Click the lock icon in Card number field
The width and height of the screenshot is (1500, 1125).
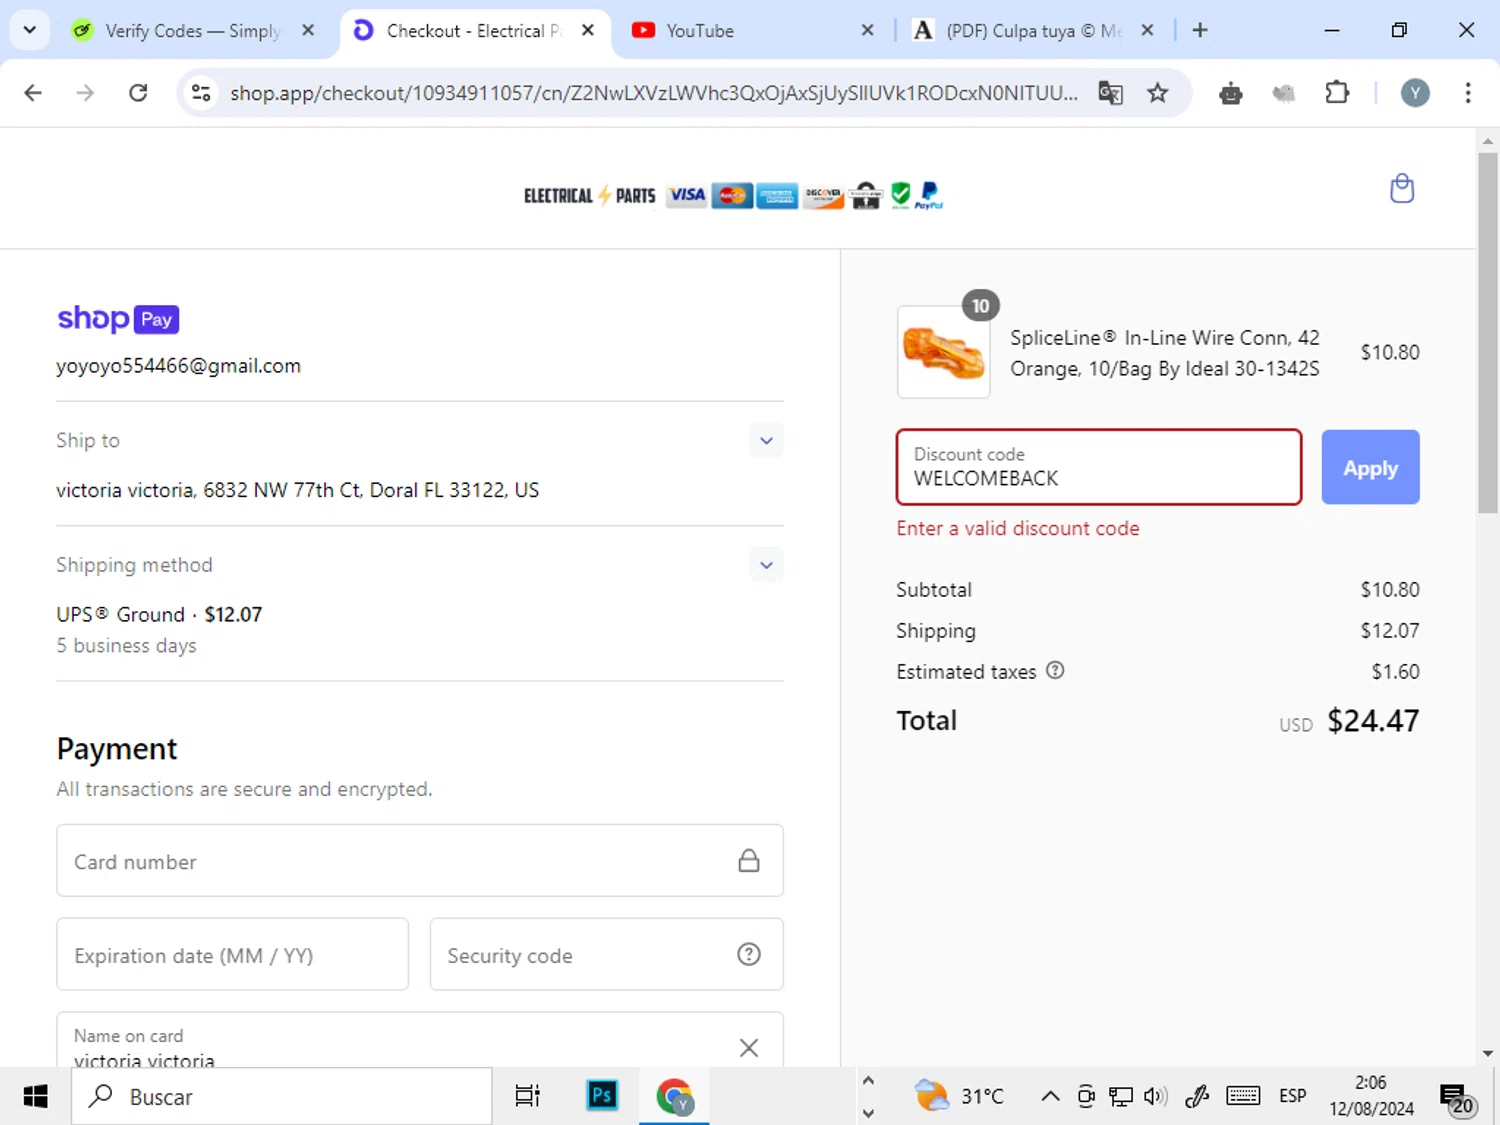coord(749,860)
